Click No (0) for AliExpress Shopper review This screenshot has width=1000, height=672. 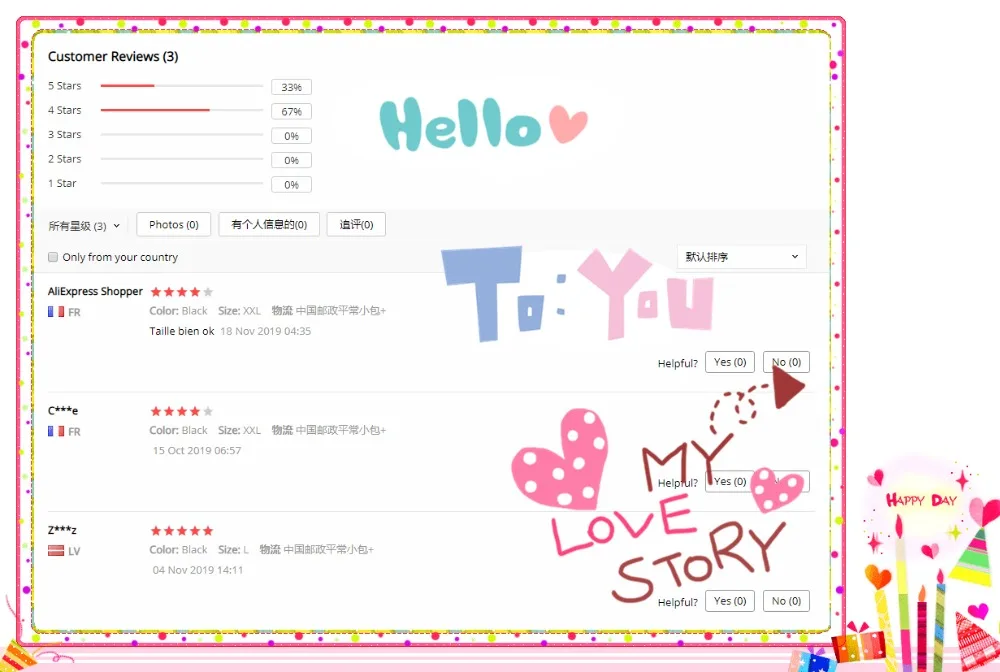786,362
